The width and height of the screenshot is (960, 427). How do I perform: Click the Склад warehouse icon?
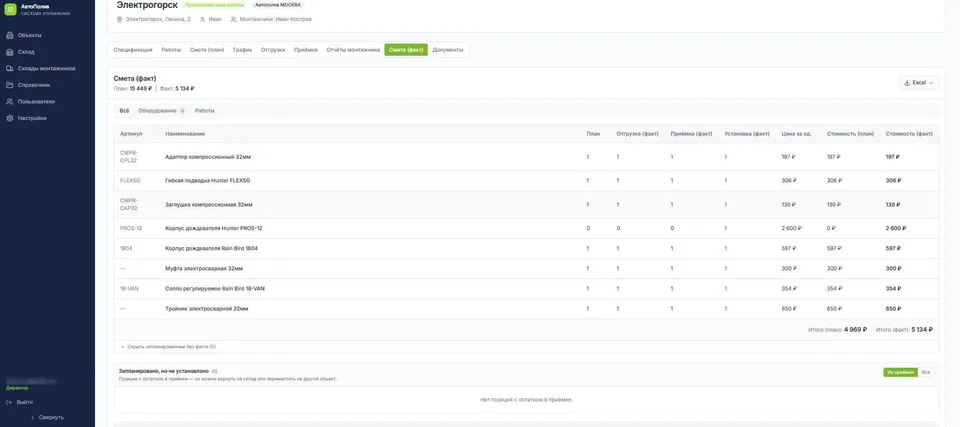(10, 52)
